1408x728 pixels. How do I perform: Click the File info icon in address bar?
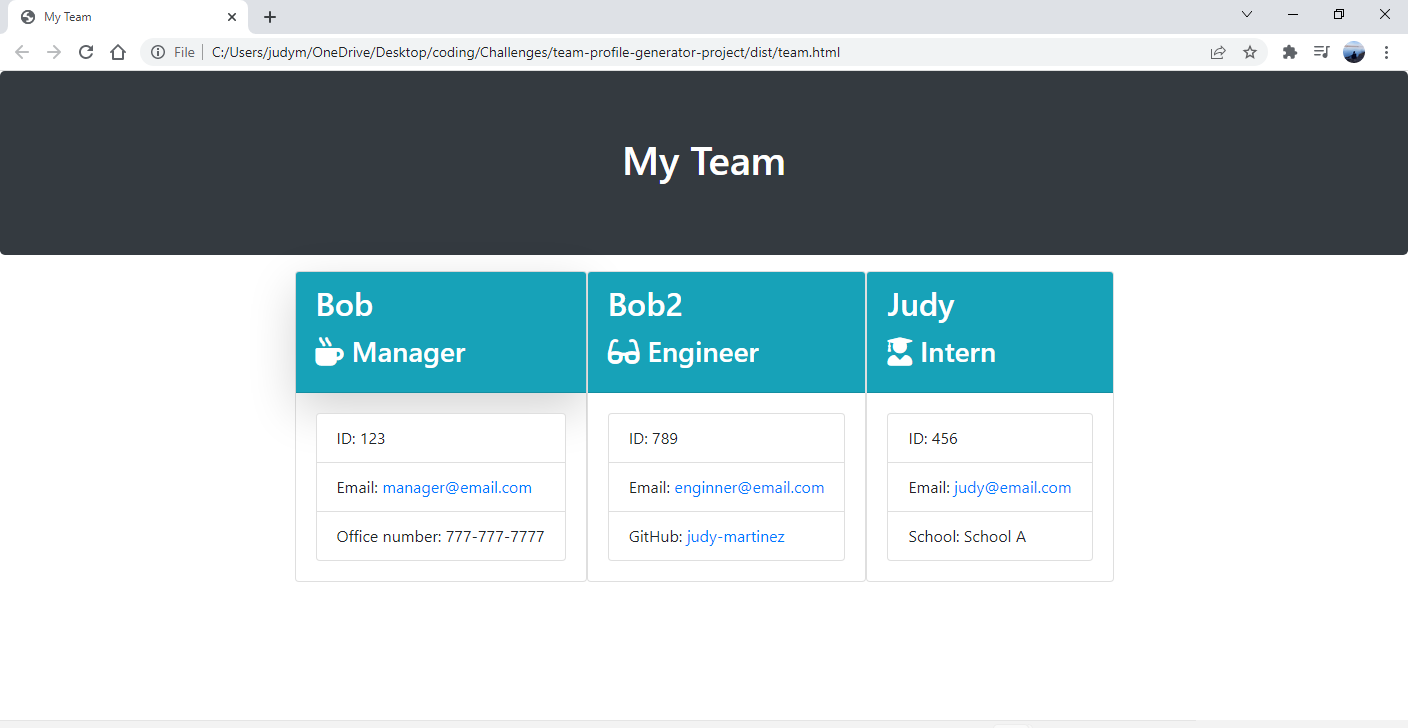(184, 51)
